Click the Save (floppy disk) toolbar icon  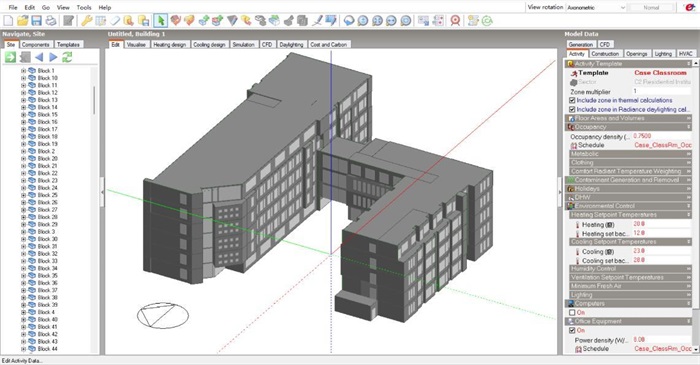pyautogui.click(x=36, y=21)
